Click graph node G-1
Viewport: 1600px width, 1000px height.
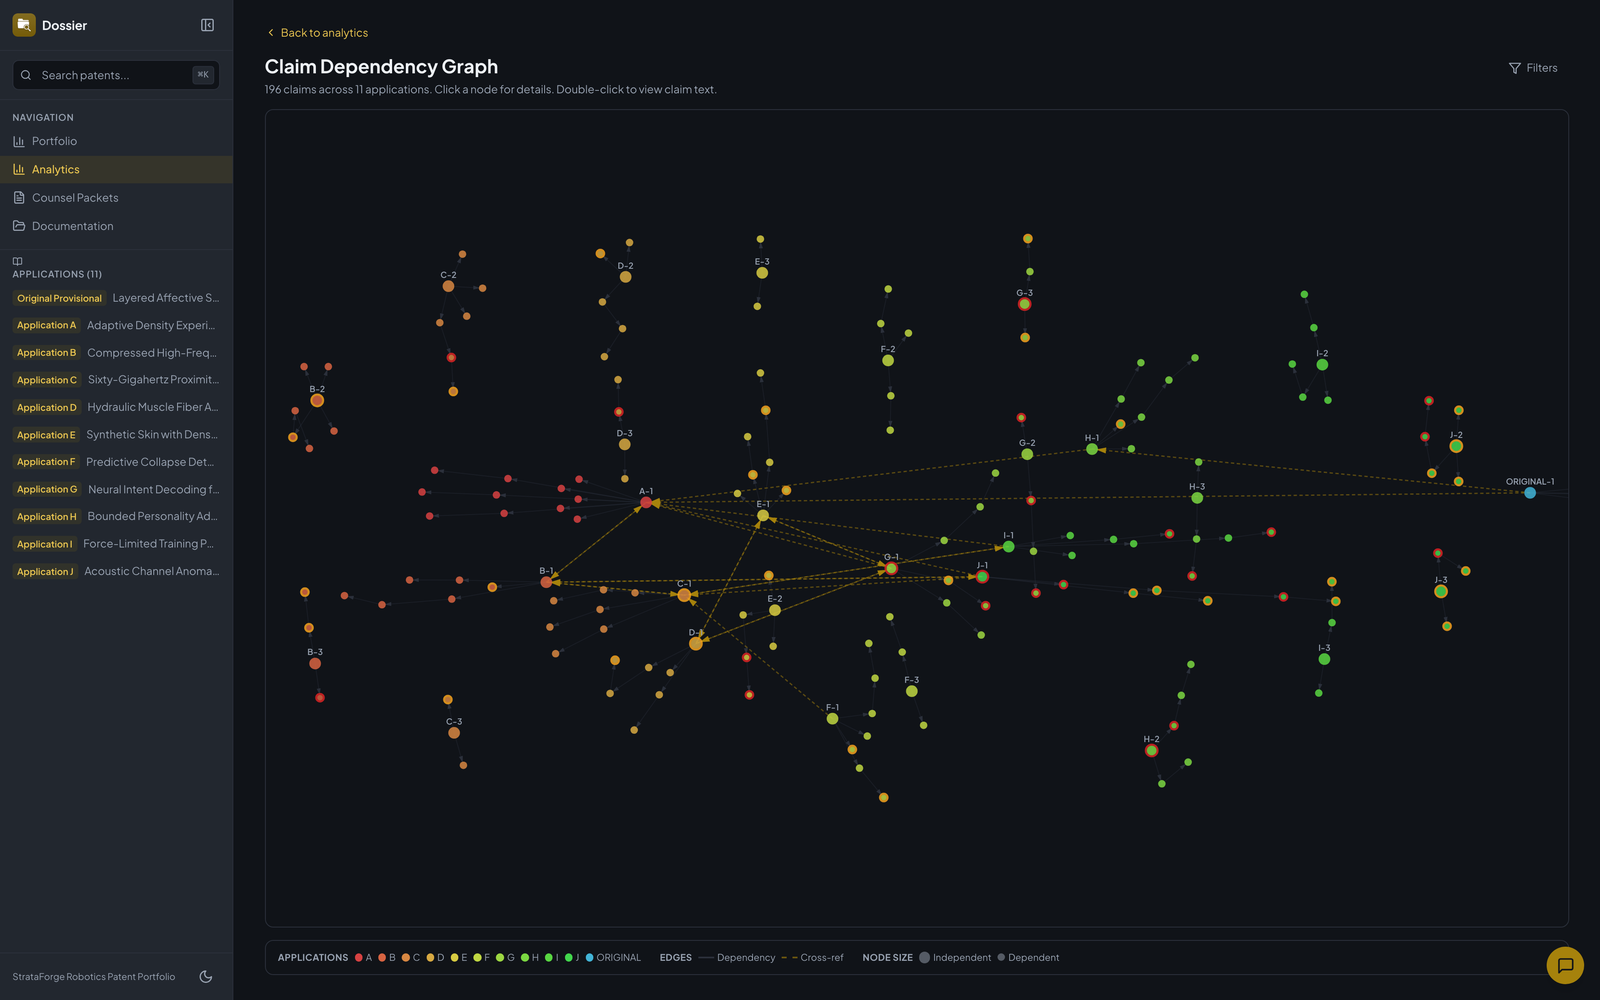pos(891,568)
